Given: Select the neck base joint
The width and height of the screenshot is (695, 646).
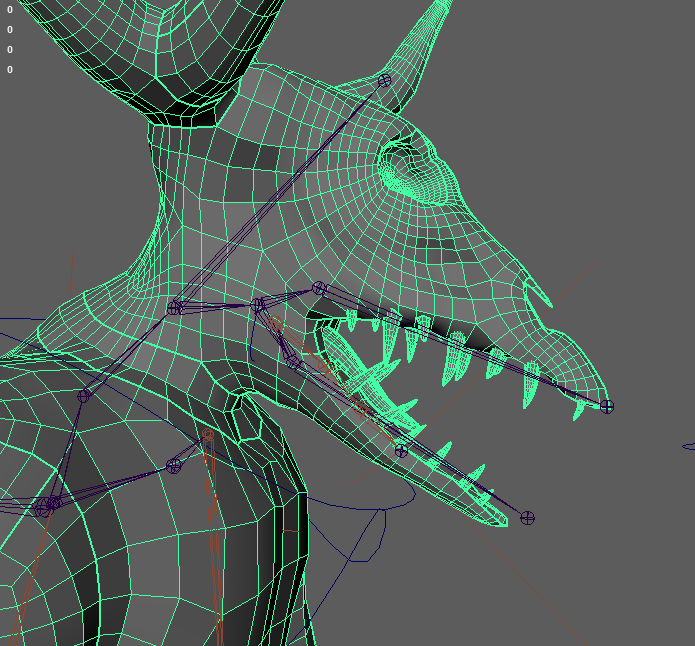Looking at the screenshot, I should pyautogui.click(x=175, y=307).
